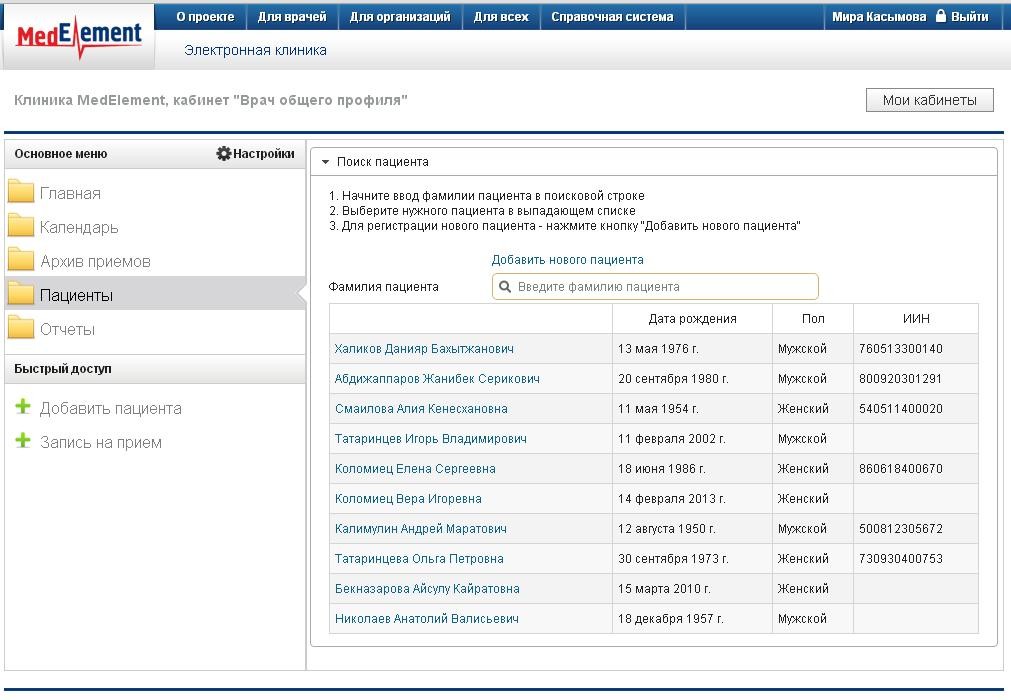The image size is (1011, 700).
Task: Open the Для организаций menu
Action: pos(400,17)
